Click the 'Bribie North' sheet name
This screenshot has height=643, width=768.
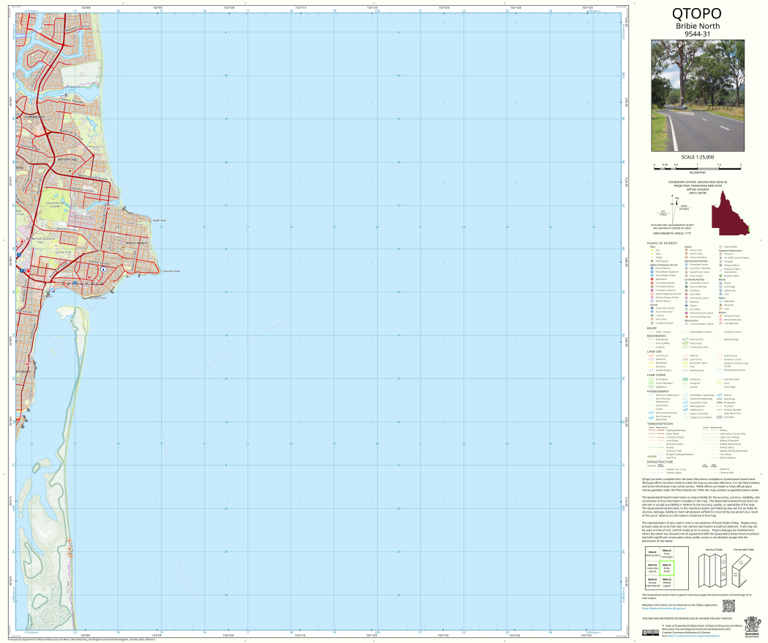pos(697,26)
